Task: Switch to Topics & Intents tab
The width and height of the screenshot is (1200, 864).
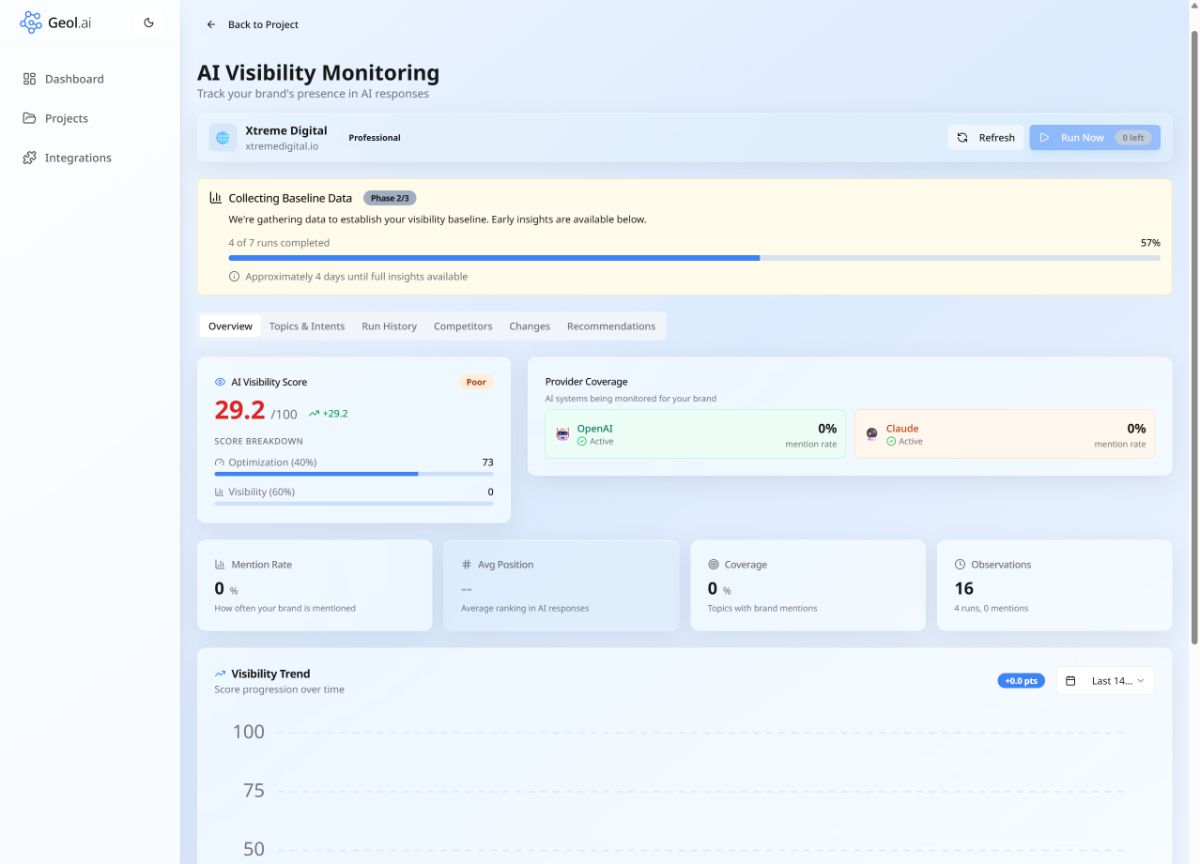Action: [x=307, y=327]
